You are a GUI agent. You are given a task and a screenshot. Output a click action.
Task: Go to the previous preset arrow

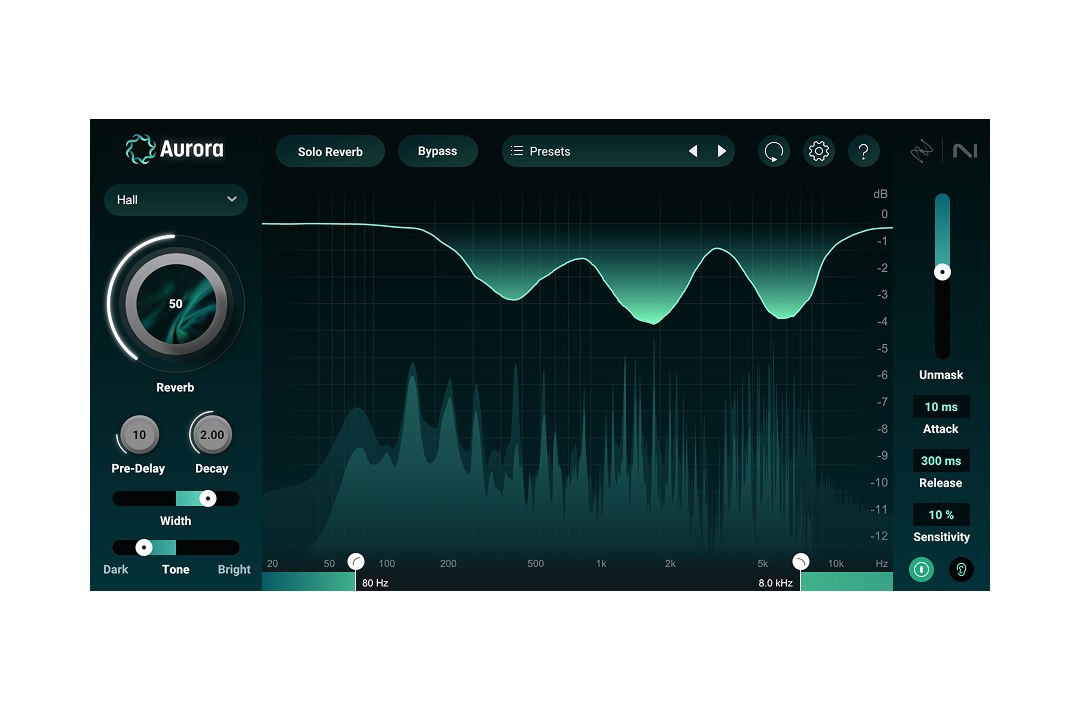point(693,151)
